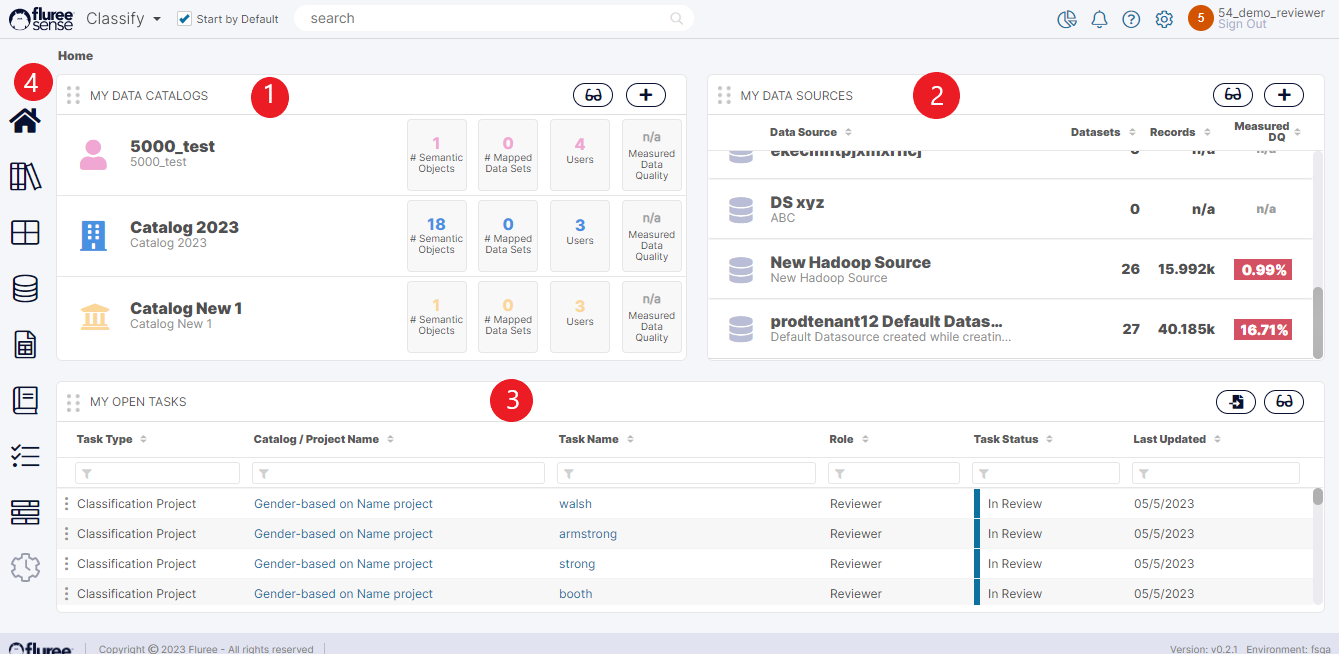This screenshot has height=654, width=1339.
Task: Open the Home icon in sidebar
Action: [25, 121]
